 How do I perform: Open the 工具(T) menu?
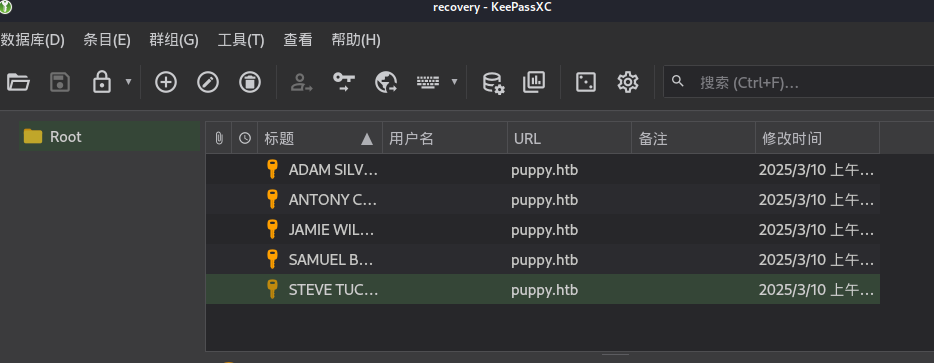(x=241, y=40)
